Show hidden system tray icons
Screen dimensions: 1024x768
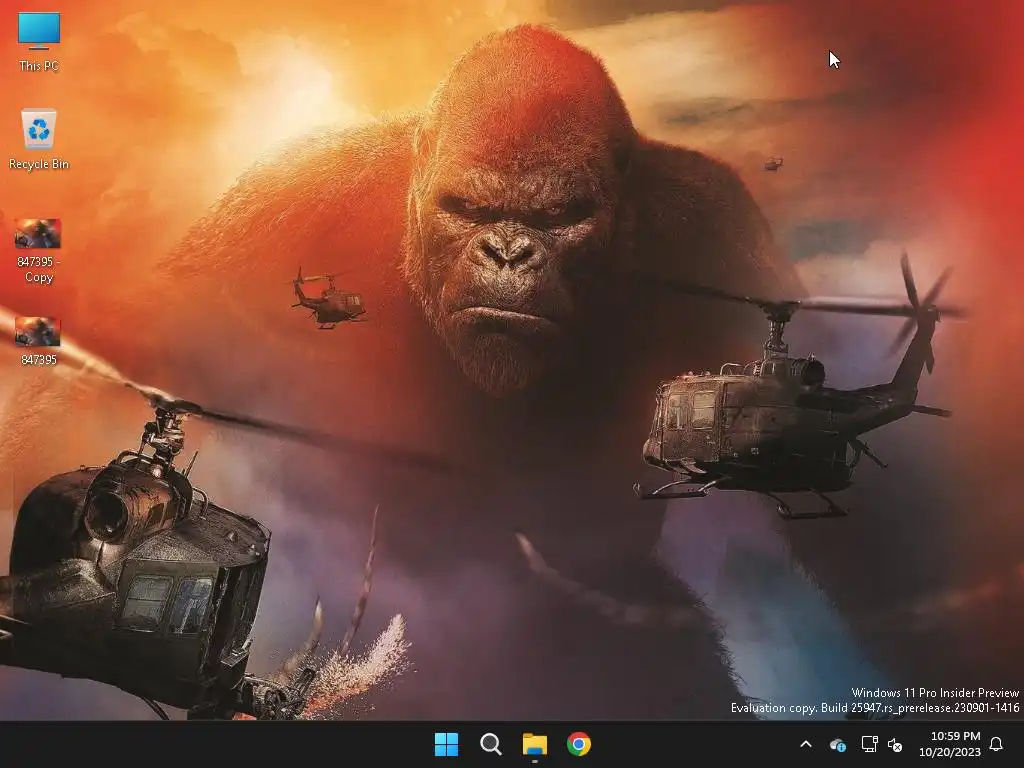pyautogui.click(x=806, y=744)
